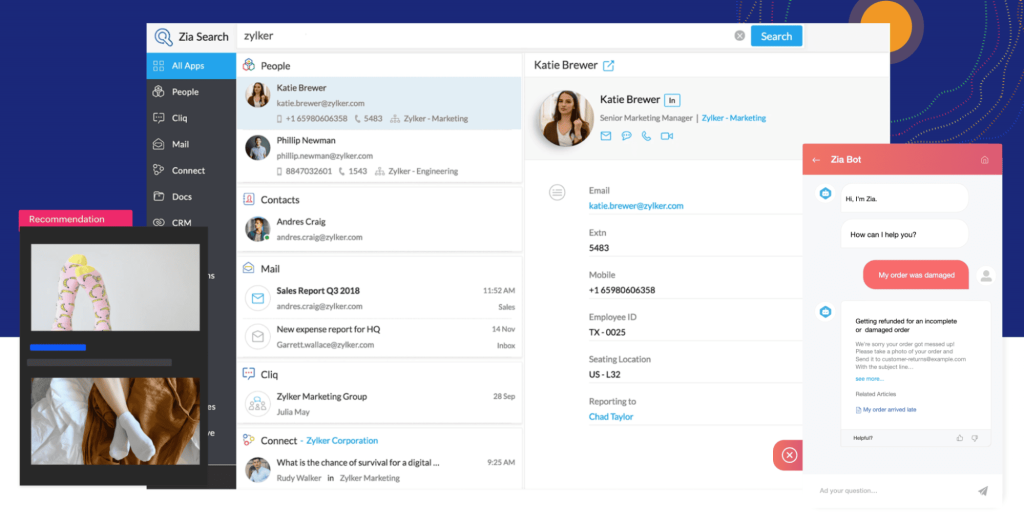Close the bot with red X button

790,455
